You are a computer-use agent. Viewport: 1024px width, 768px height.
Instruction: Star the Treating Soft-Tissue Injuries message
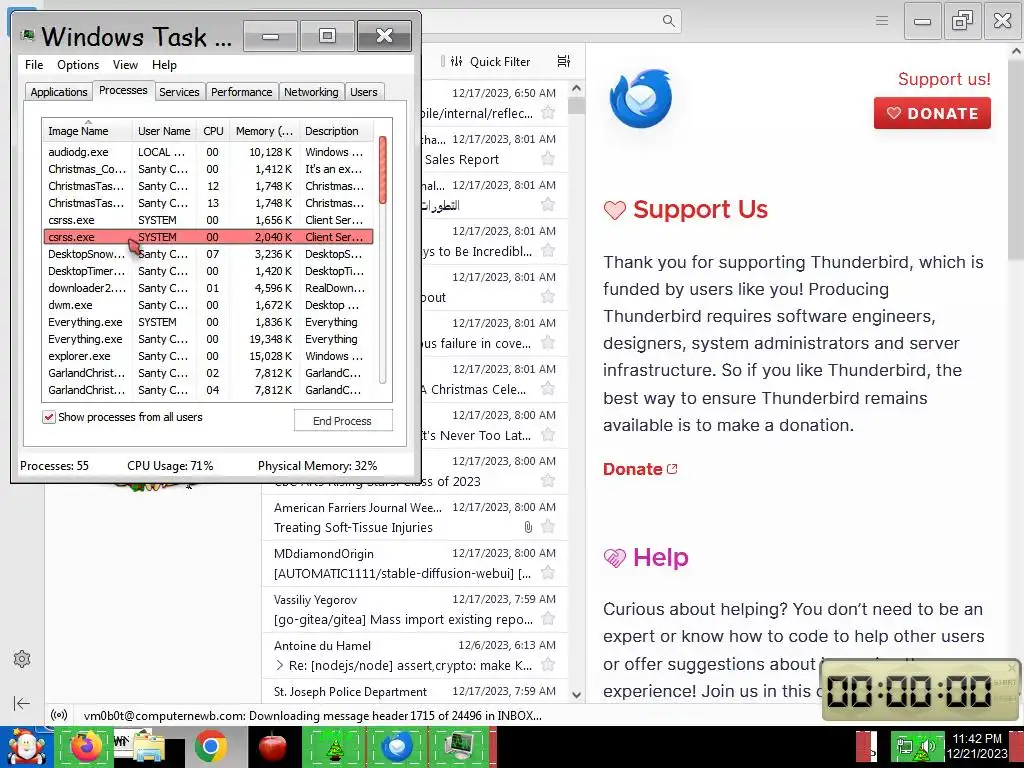click(548, 526)
